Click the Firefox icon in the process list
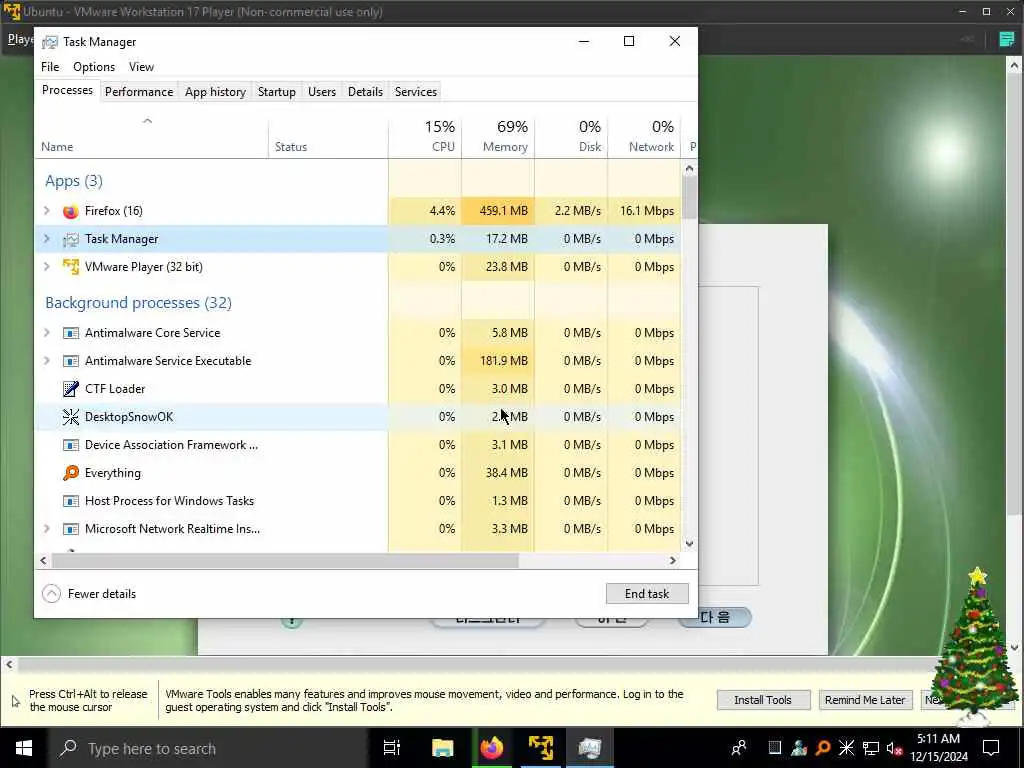Image resolution: width=1024 pixels, height=768 pixels. coord(71,211)
